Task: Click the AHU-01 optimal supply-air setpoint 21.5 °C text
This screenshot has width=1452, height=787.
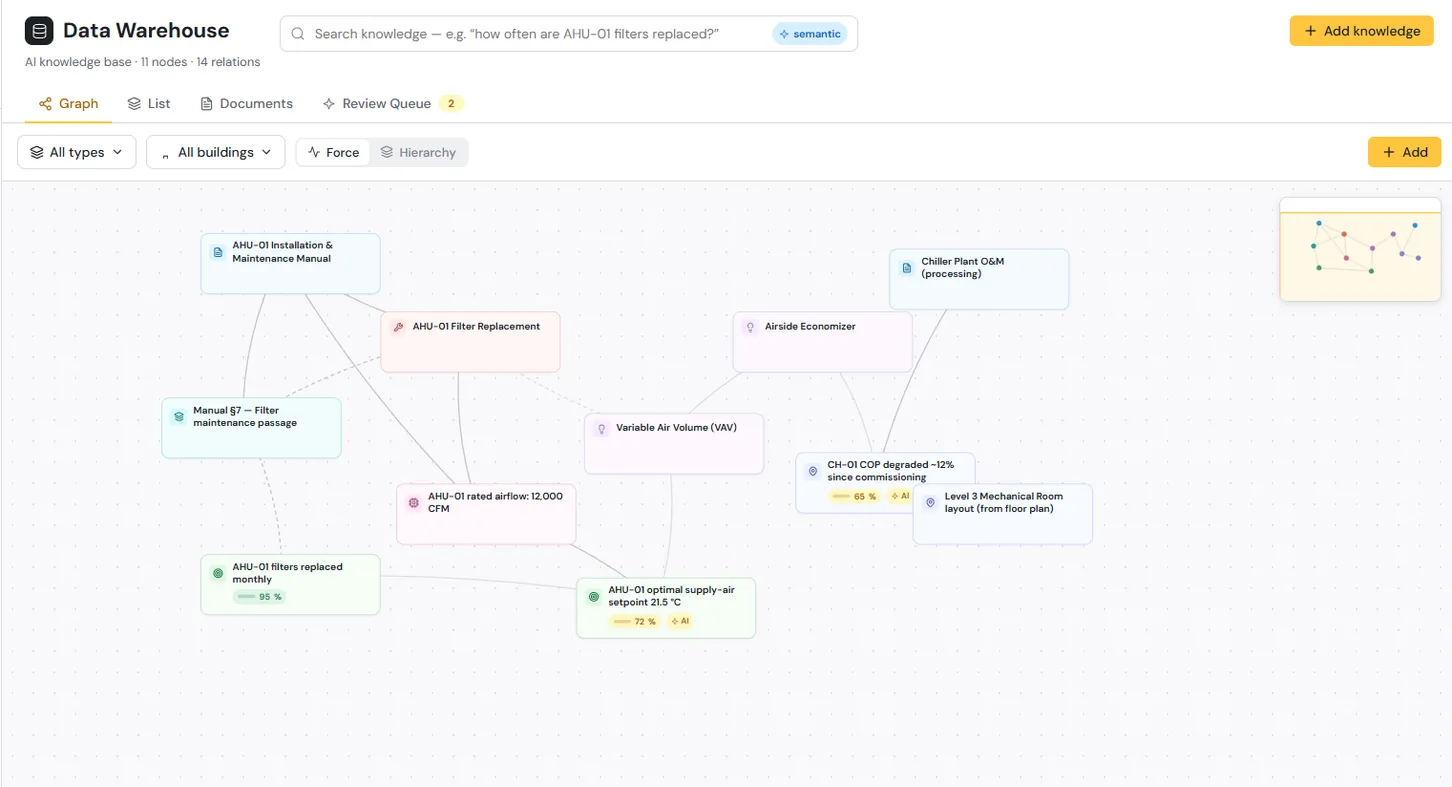Action: 671,597
